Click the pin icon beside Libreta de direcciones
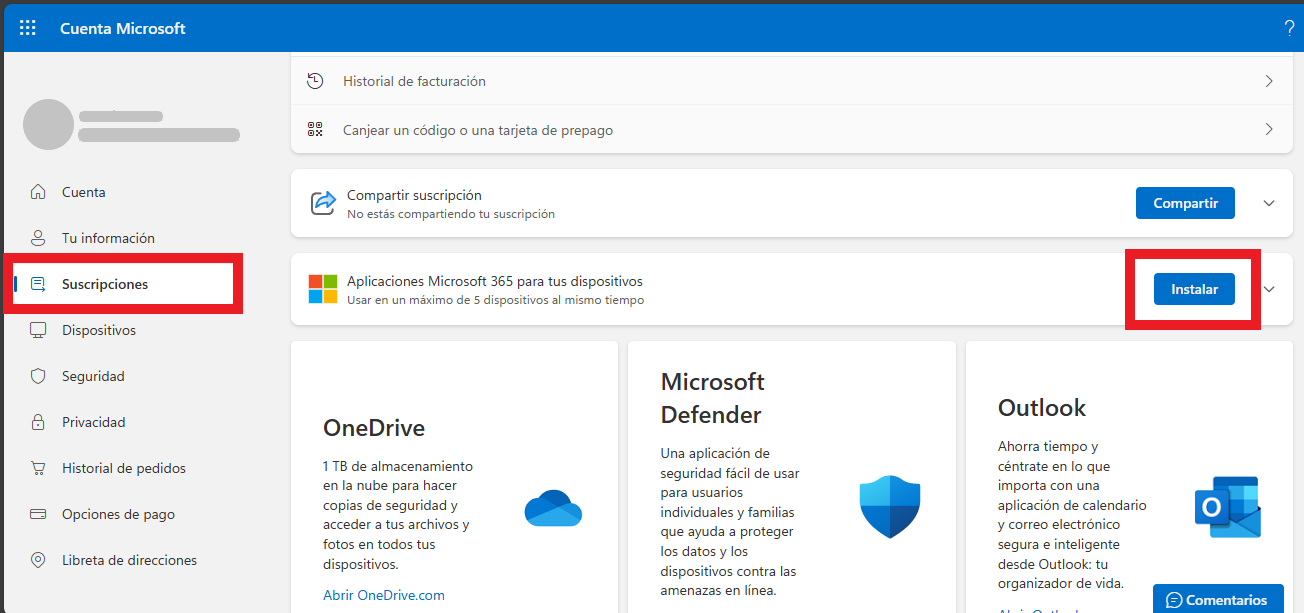 [x=38, y=560]
